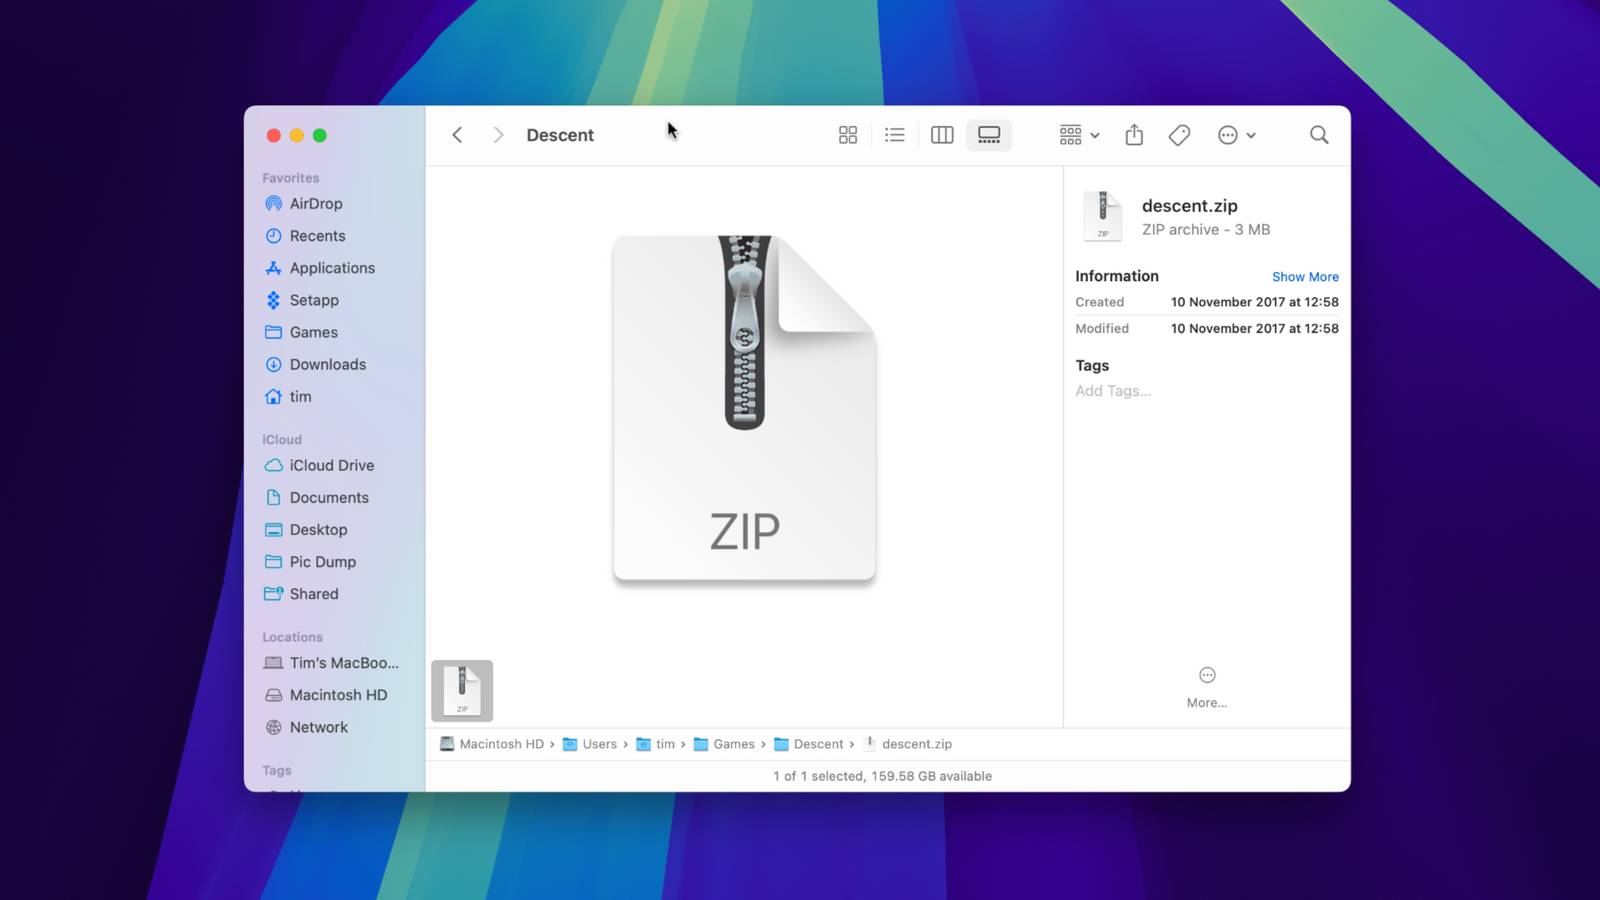Switch to icon grid view
Viewport: 1600px width, 900px height.
point(847,135)
